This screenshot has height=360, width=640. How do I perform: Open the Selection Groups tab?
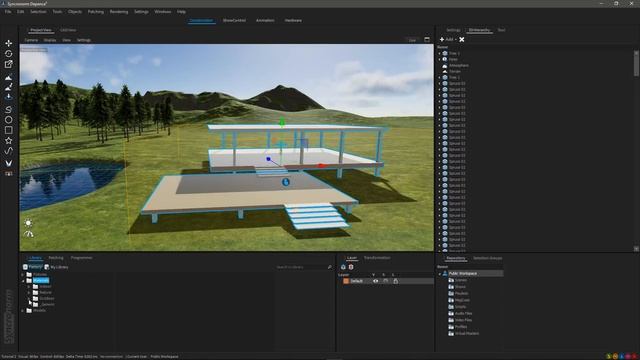pos(487,258)
